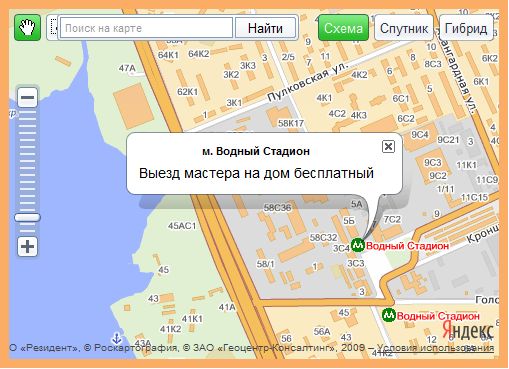Viewport: 509px width, 369px height.
Task: Click house label 45АС1
Action: coord(182,226)
